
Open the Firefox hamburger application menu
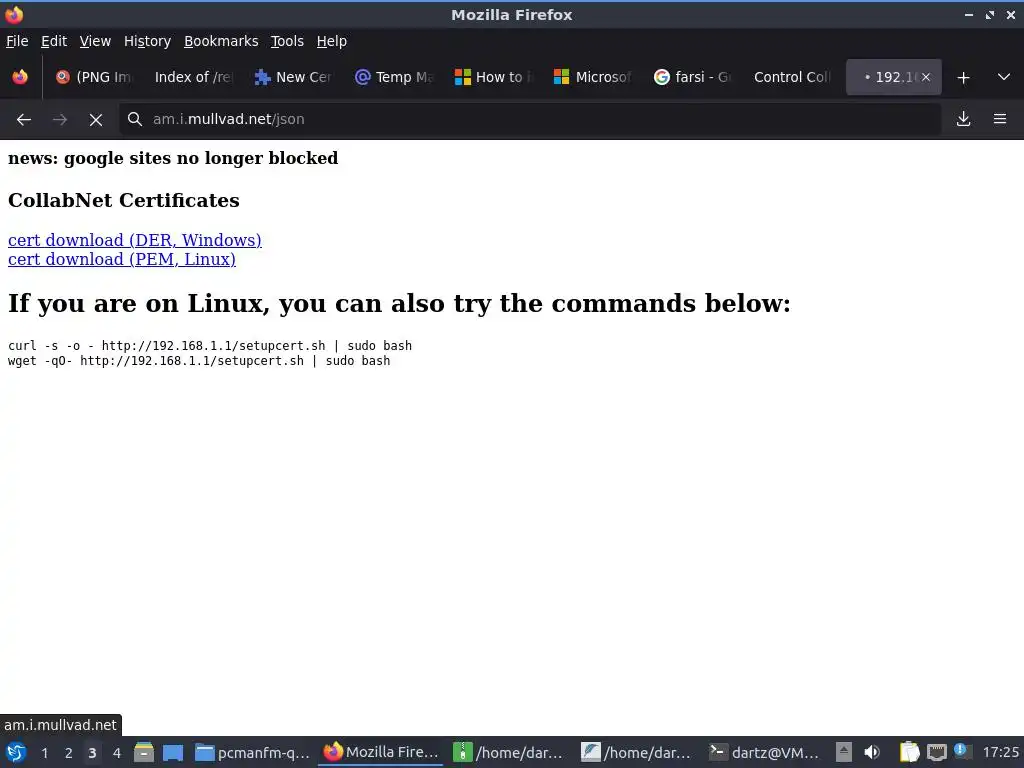(999, 119)
